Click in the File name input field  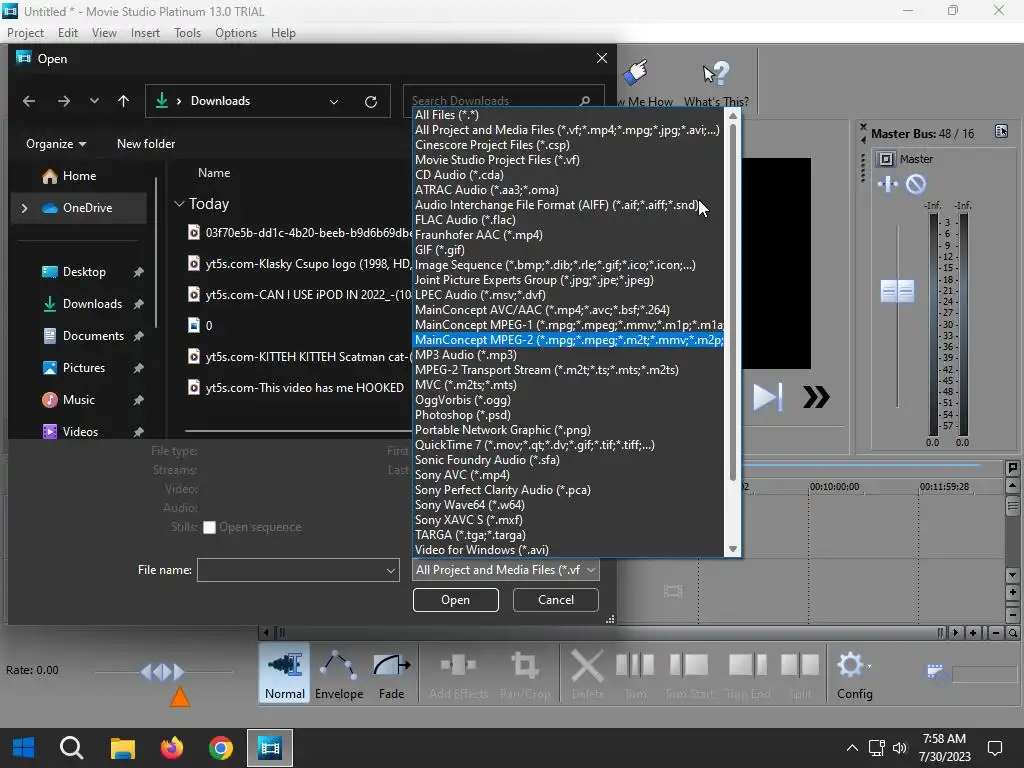(x=291, y=570)
